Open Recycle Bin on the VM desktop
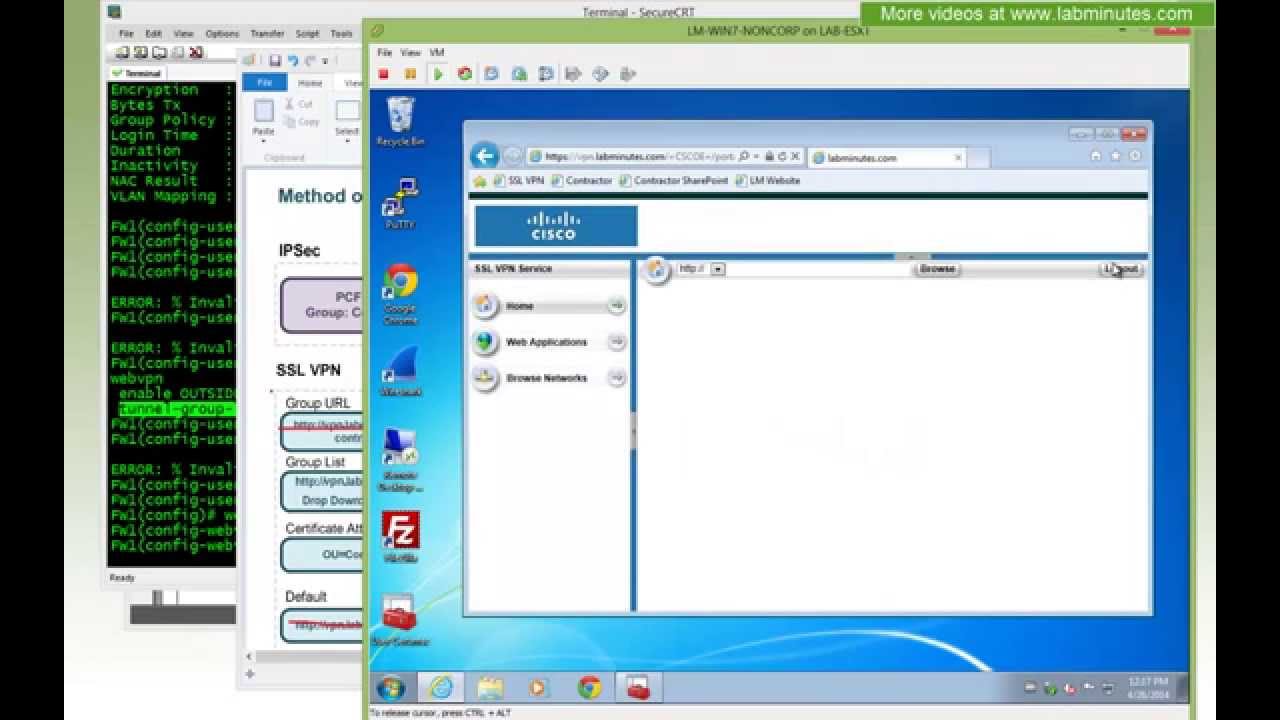The width and height of the screenshot is (1280, 720). click(x=400, y=121)
